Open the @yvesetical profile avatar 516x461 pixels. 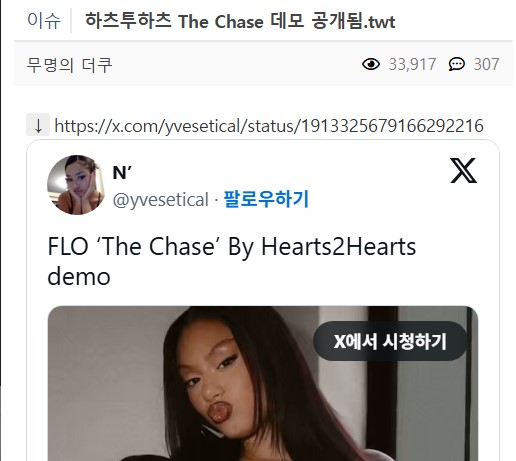(x=76, y=185)
